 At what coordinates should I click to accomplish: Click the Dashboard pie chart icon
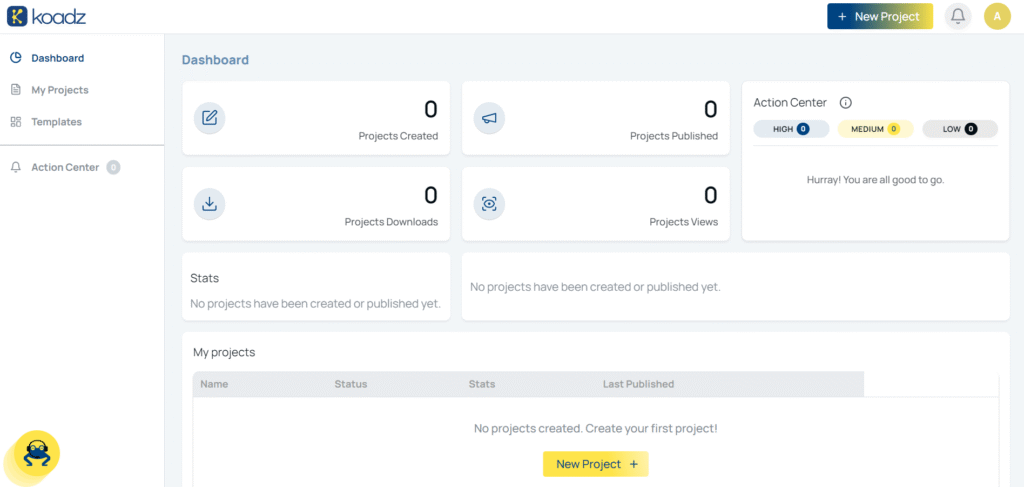pos(16,57)
